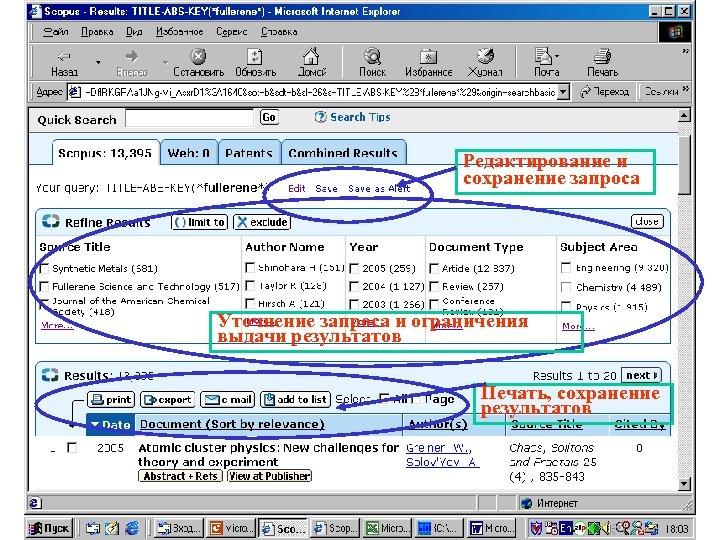Screen dimensions: 720x540
Task: Open the Справка menu
Action: 279,32
